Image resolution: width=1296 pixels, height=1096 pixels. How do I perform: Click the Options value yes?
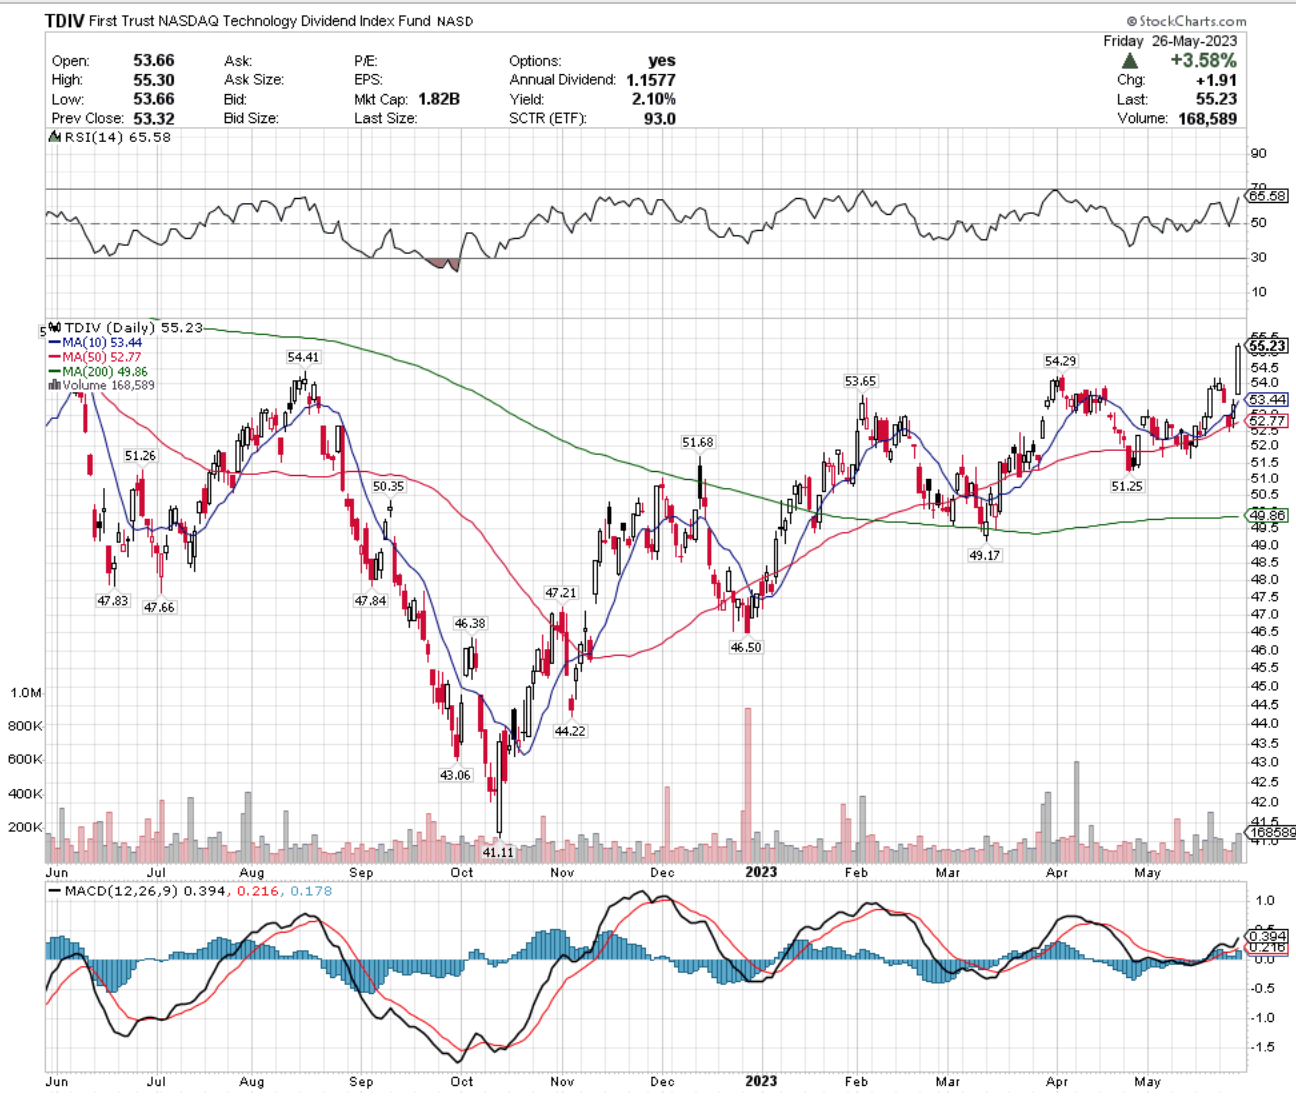pos(661,61)
